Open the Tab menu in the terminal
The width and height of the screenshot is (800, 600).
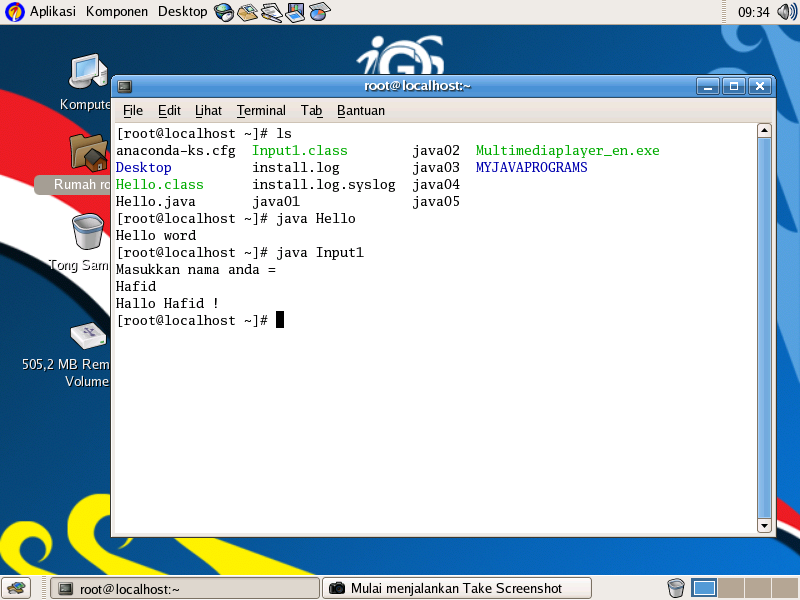311,111
